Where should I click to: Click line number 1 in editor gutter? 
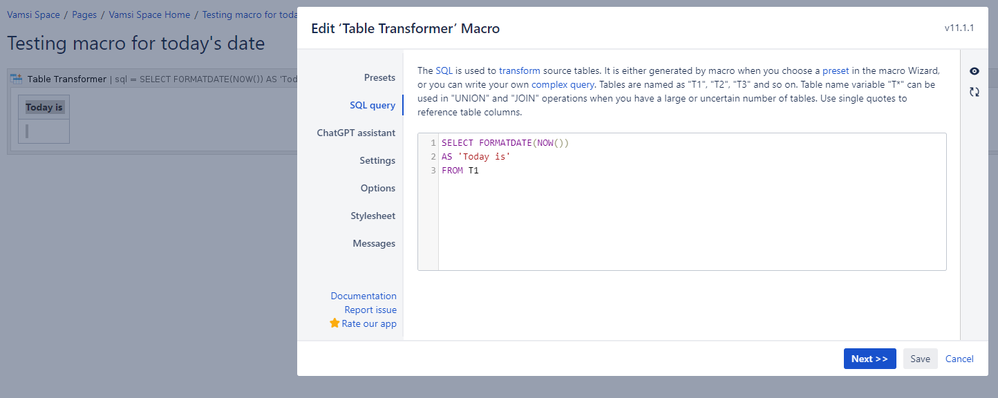tap(433, 143)
